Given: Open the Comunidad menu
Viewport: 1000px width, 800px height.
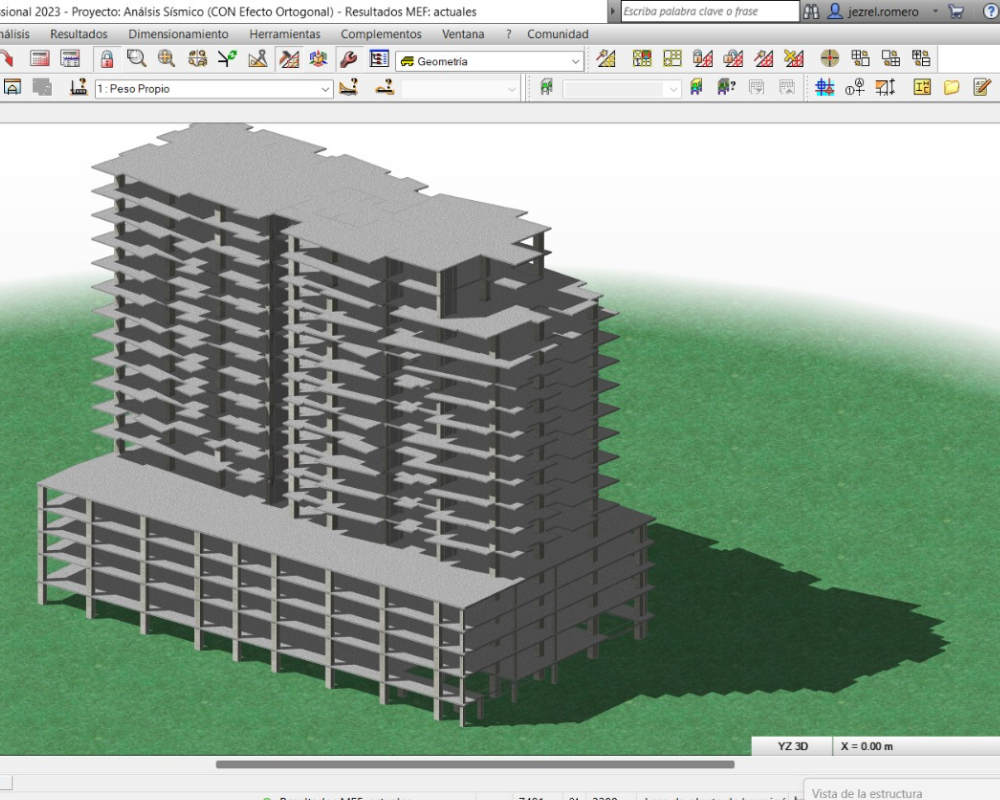Looking at the screenshot, I should click(x=557, y=34).
